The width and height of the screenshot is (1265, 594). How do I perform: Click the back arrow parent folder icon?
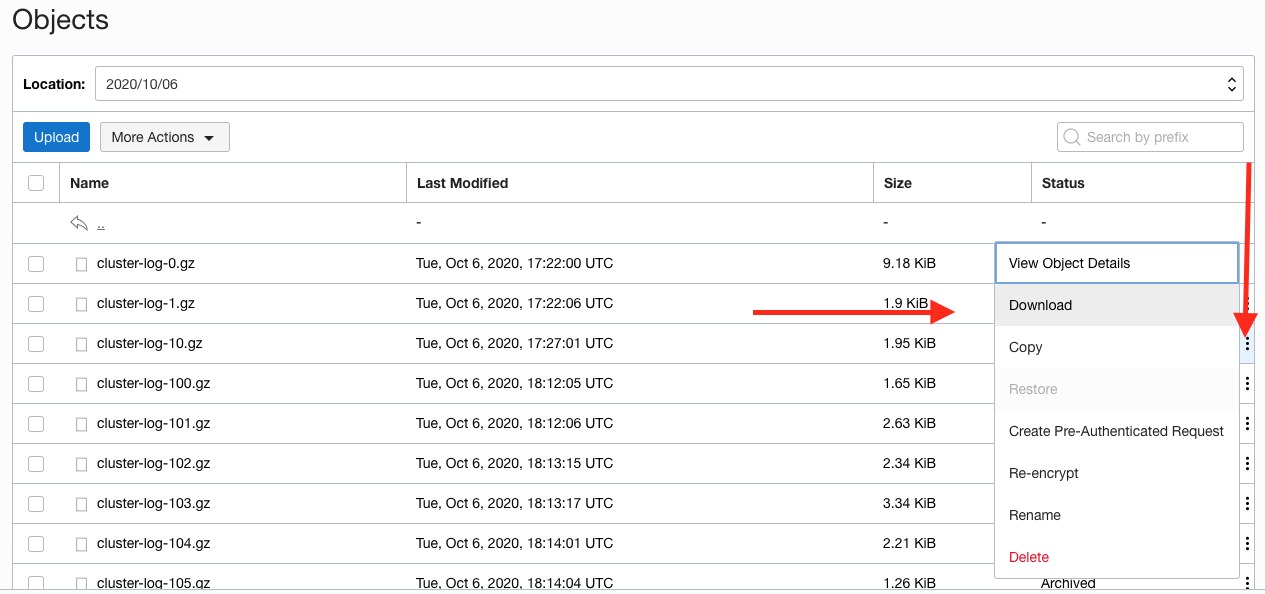79,223
